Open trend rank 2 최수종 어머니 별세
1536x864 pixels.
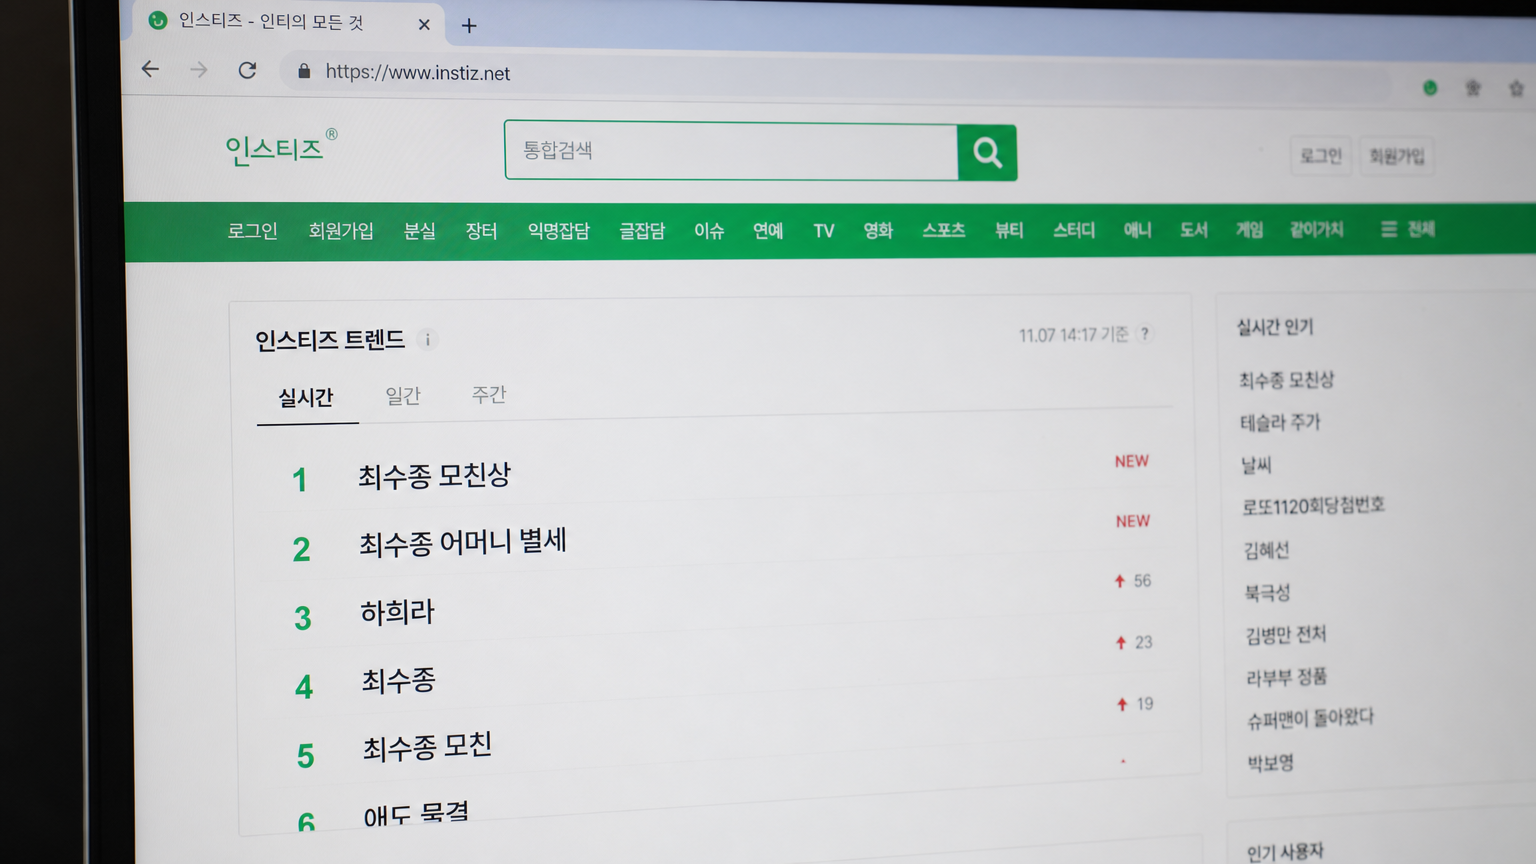[x=463, y=542]
